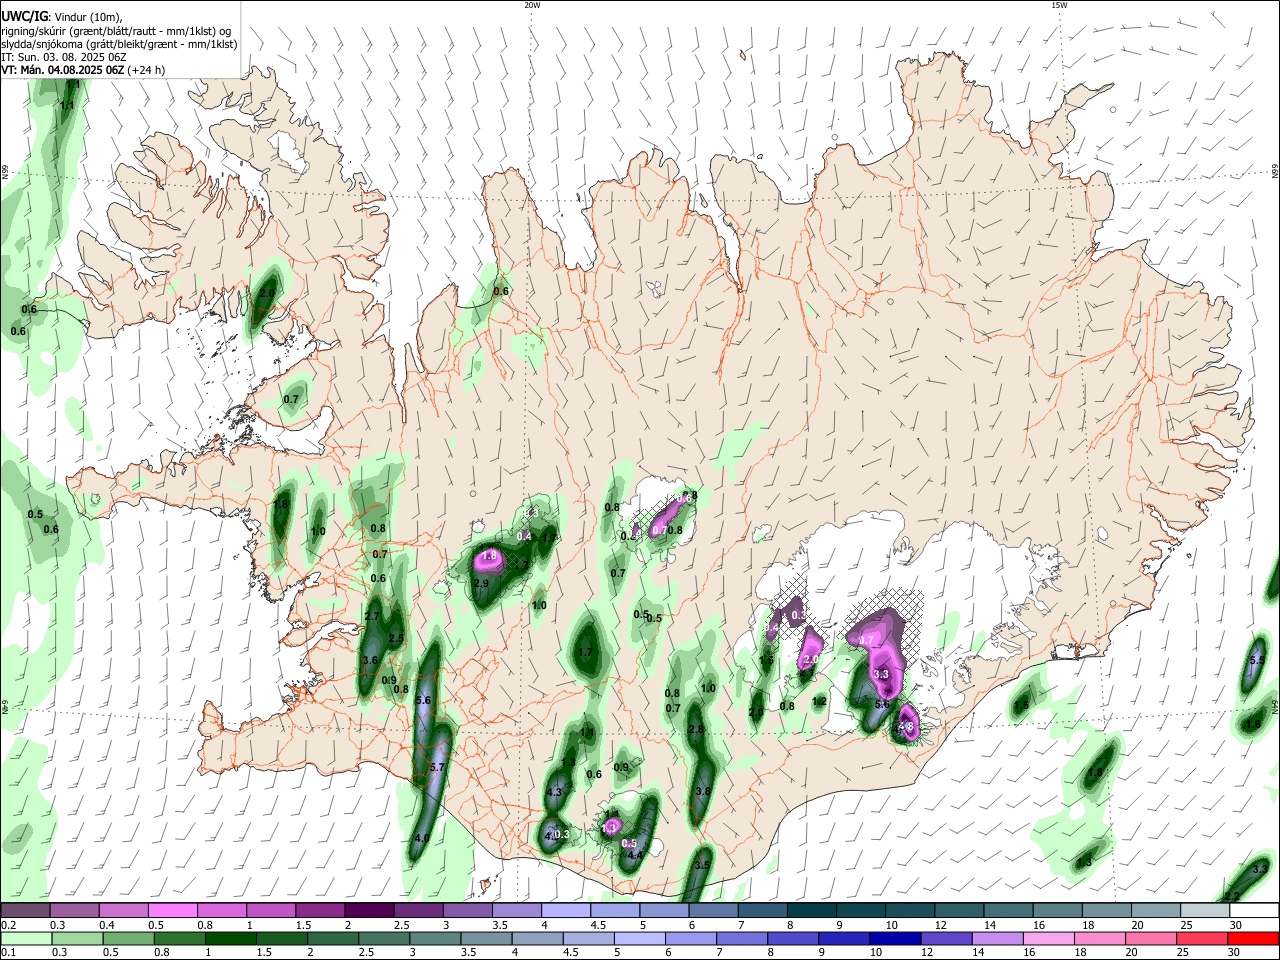This screenshot has width=1280, height=960.
Task: Select top scale swatch between 20 and 25
Action: tap(1155, 910)
